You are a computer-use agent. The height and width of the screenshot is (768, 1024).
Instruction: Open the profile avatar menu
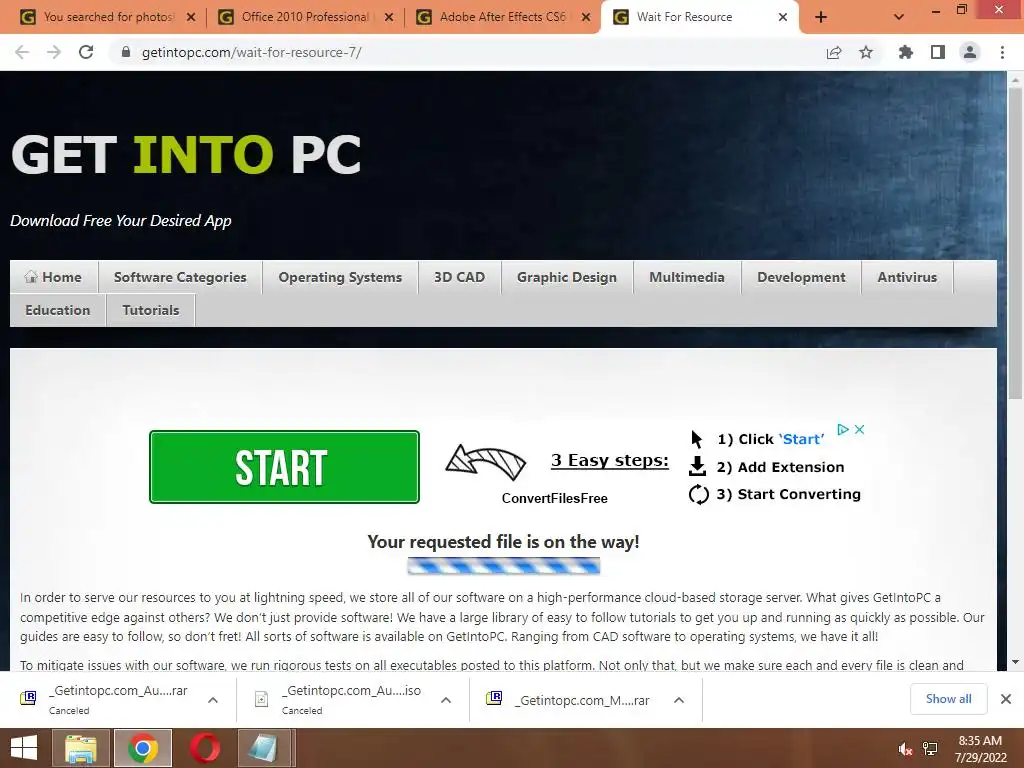pyautogui.click(x=970, y=52)
